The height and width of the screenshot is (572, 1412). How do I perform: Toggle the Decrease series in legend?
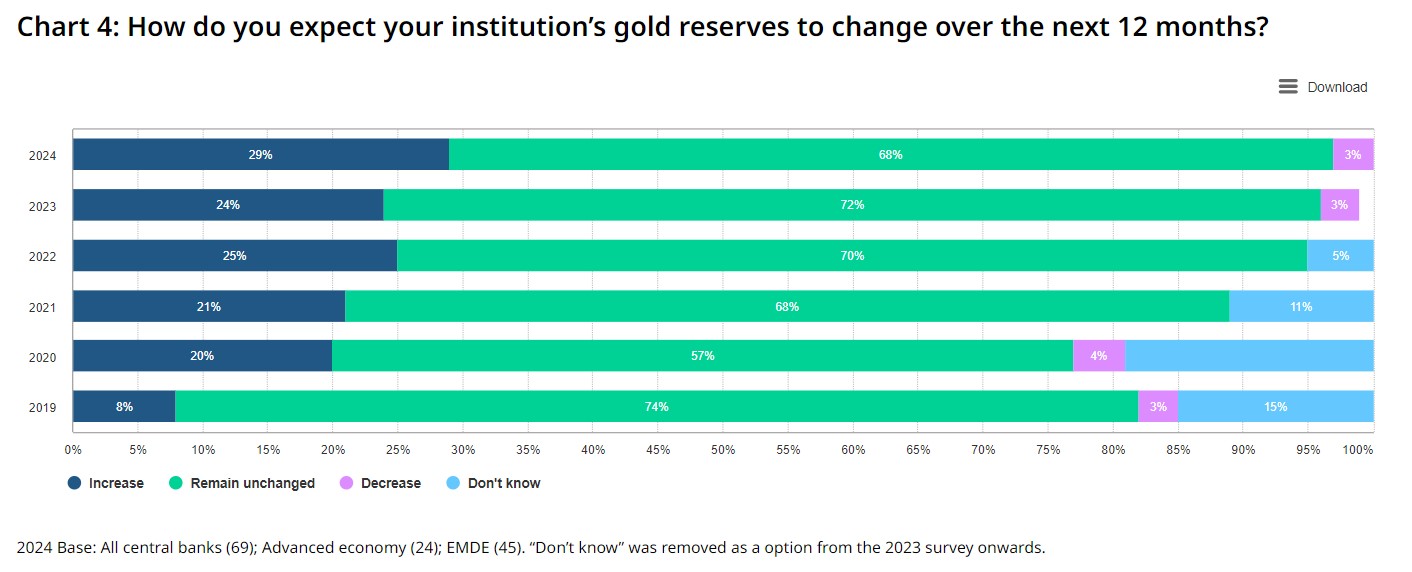coord(390,483)
